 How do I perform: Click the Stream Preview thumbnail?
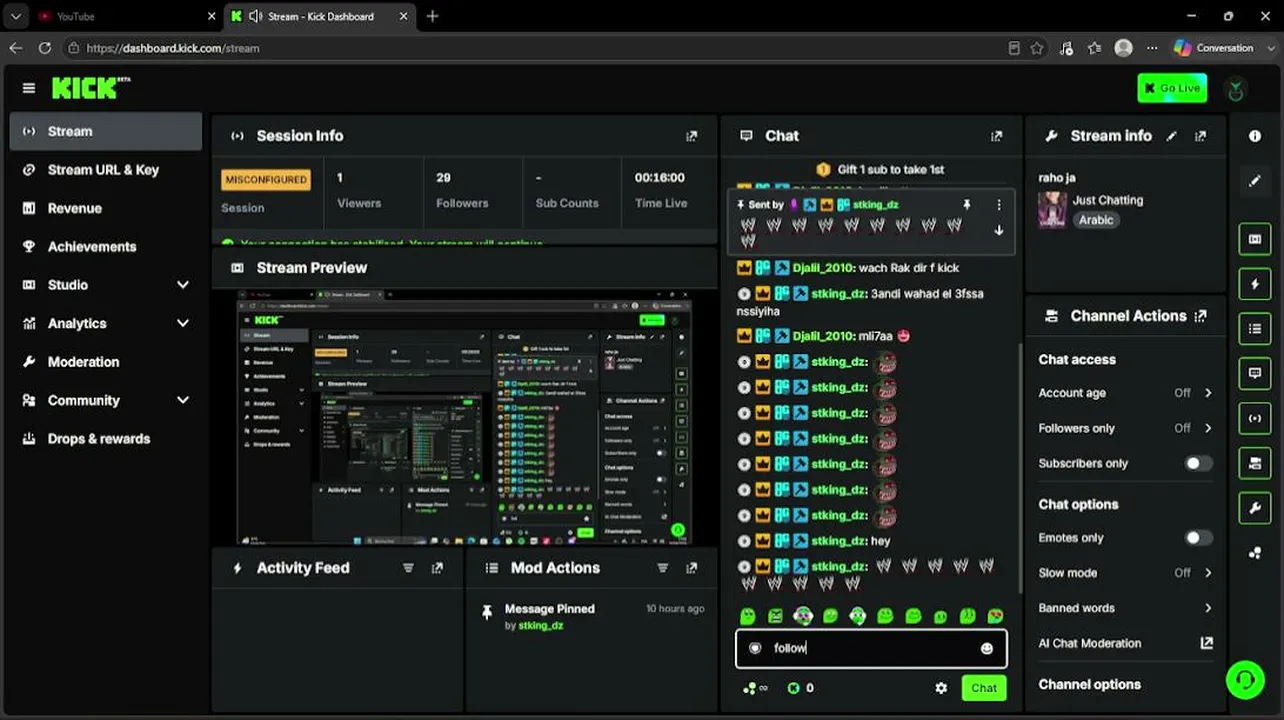coord(464,417)
